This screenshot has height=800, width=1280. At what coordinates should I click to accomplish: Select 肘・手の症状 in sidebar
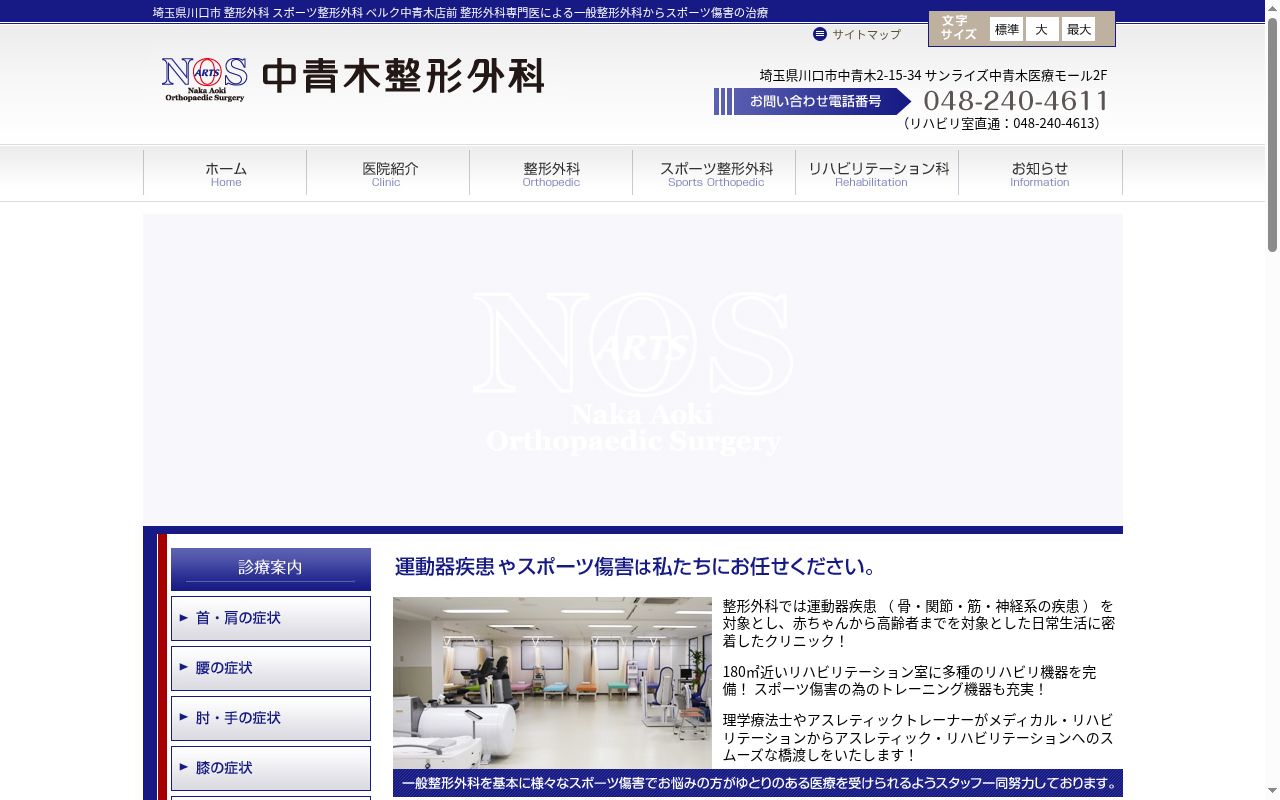[271, 719]
